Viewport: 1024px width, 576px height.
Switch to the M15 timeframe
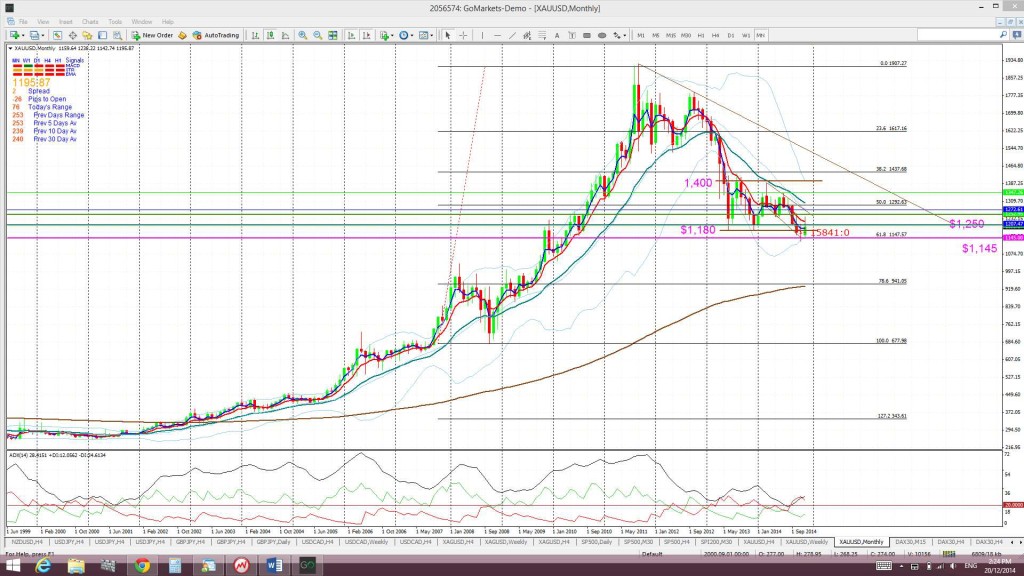pyautogui.click(x=671, y=35)
